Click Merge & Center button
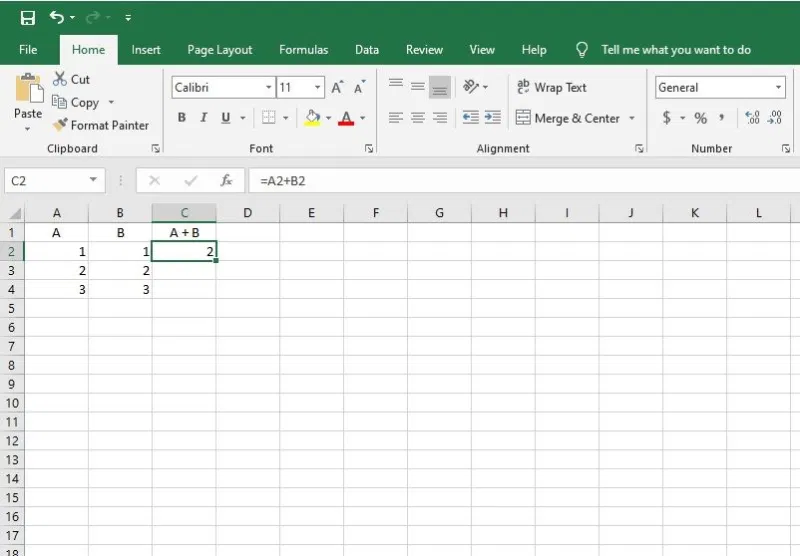 pyautogui.click(x=567, y=118)
